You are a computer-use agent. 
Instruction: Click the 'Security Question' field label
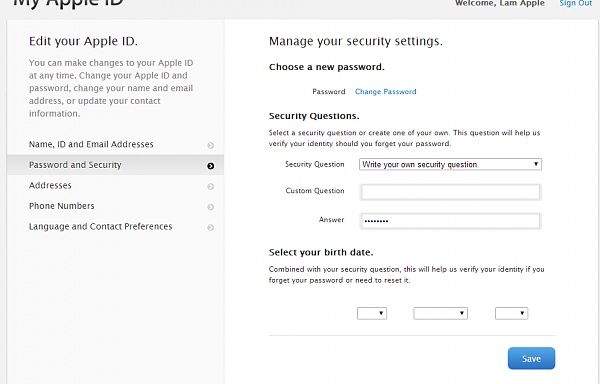coord(315,164)
